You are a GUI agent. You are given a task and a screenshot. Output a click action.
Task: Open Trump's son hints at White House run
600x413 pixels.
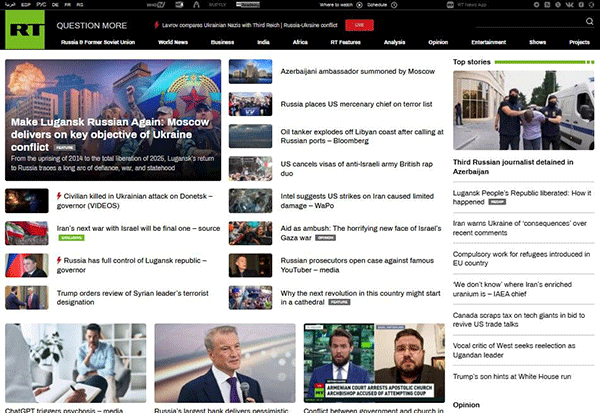tap(512, 377)
